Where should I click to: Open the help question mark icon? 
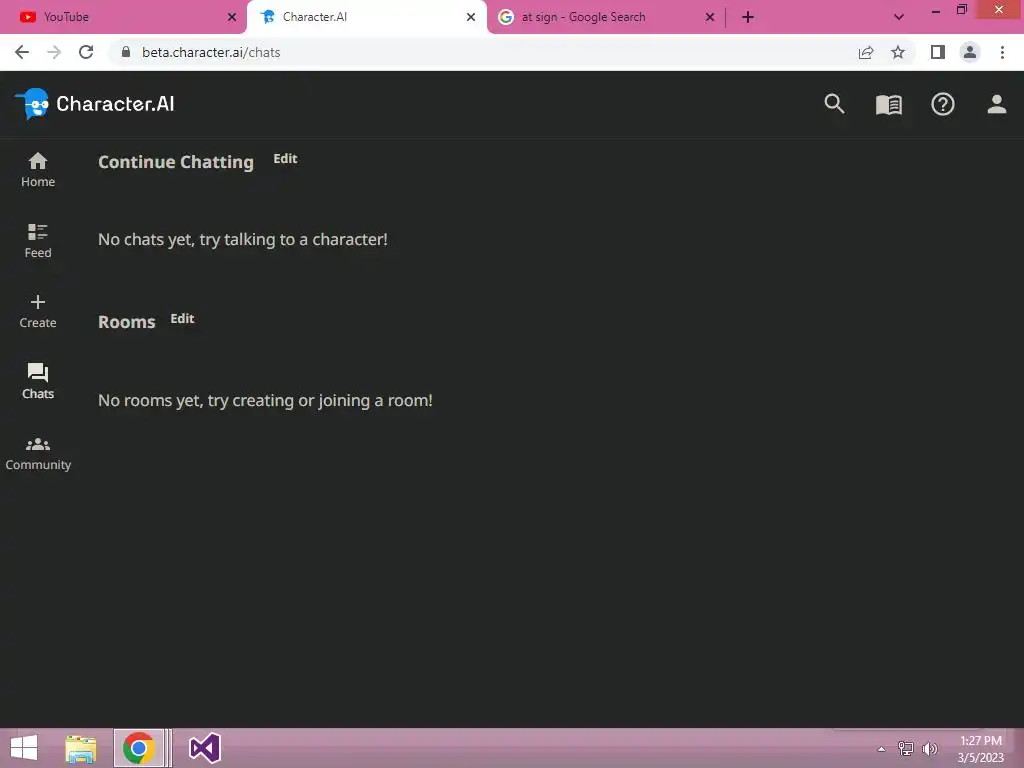click(942, 104)
